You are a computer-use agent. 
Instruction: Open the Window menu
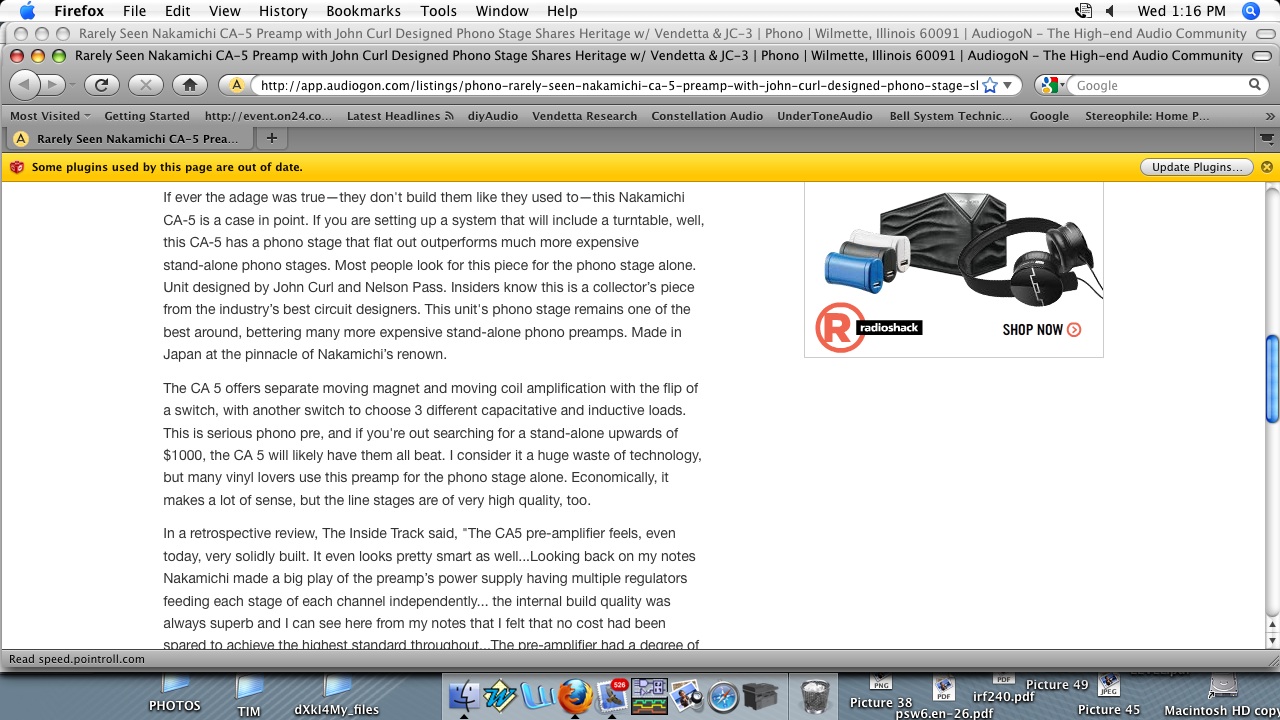[x=502, y=11]
